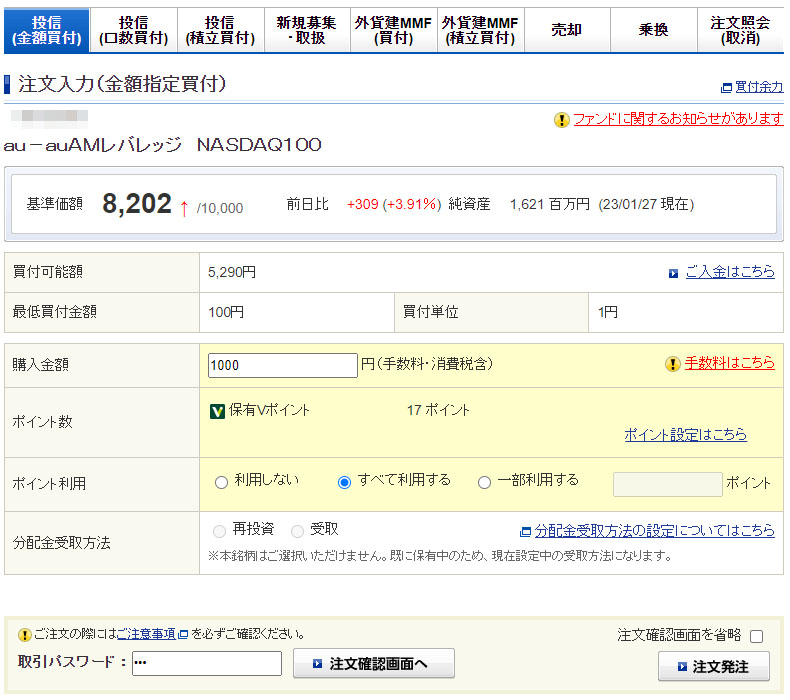Click the external link icon after ご注意事項

coord(182,634)
